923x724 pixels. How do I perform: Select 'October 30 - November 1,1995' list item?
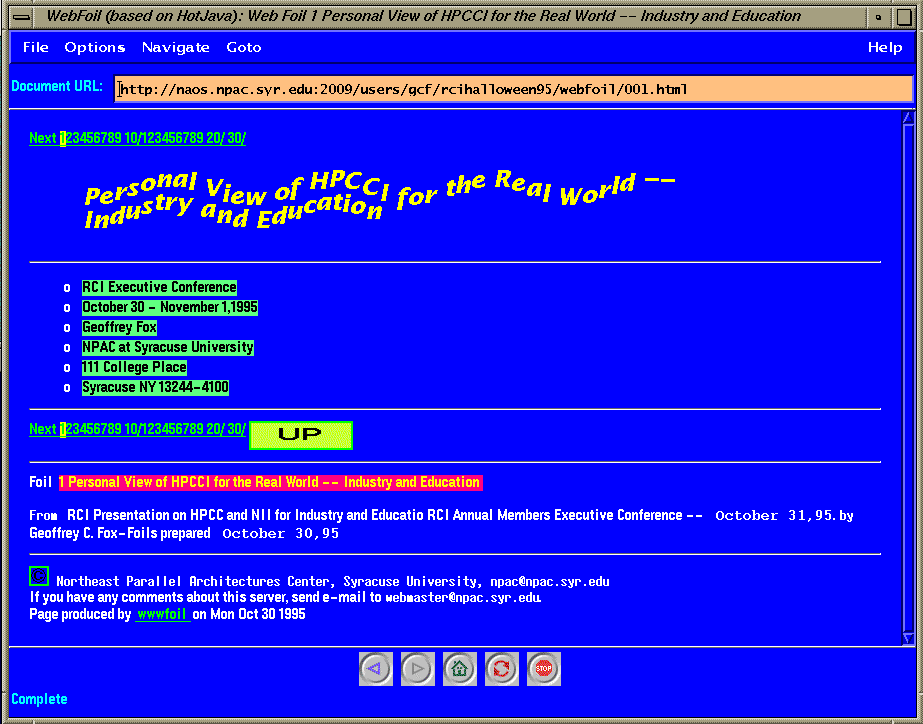coord(170,307)
